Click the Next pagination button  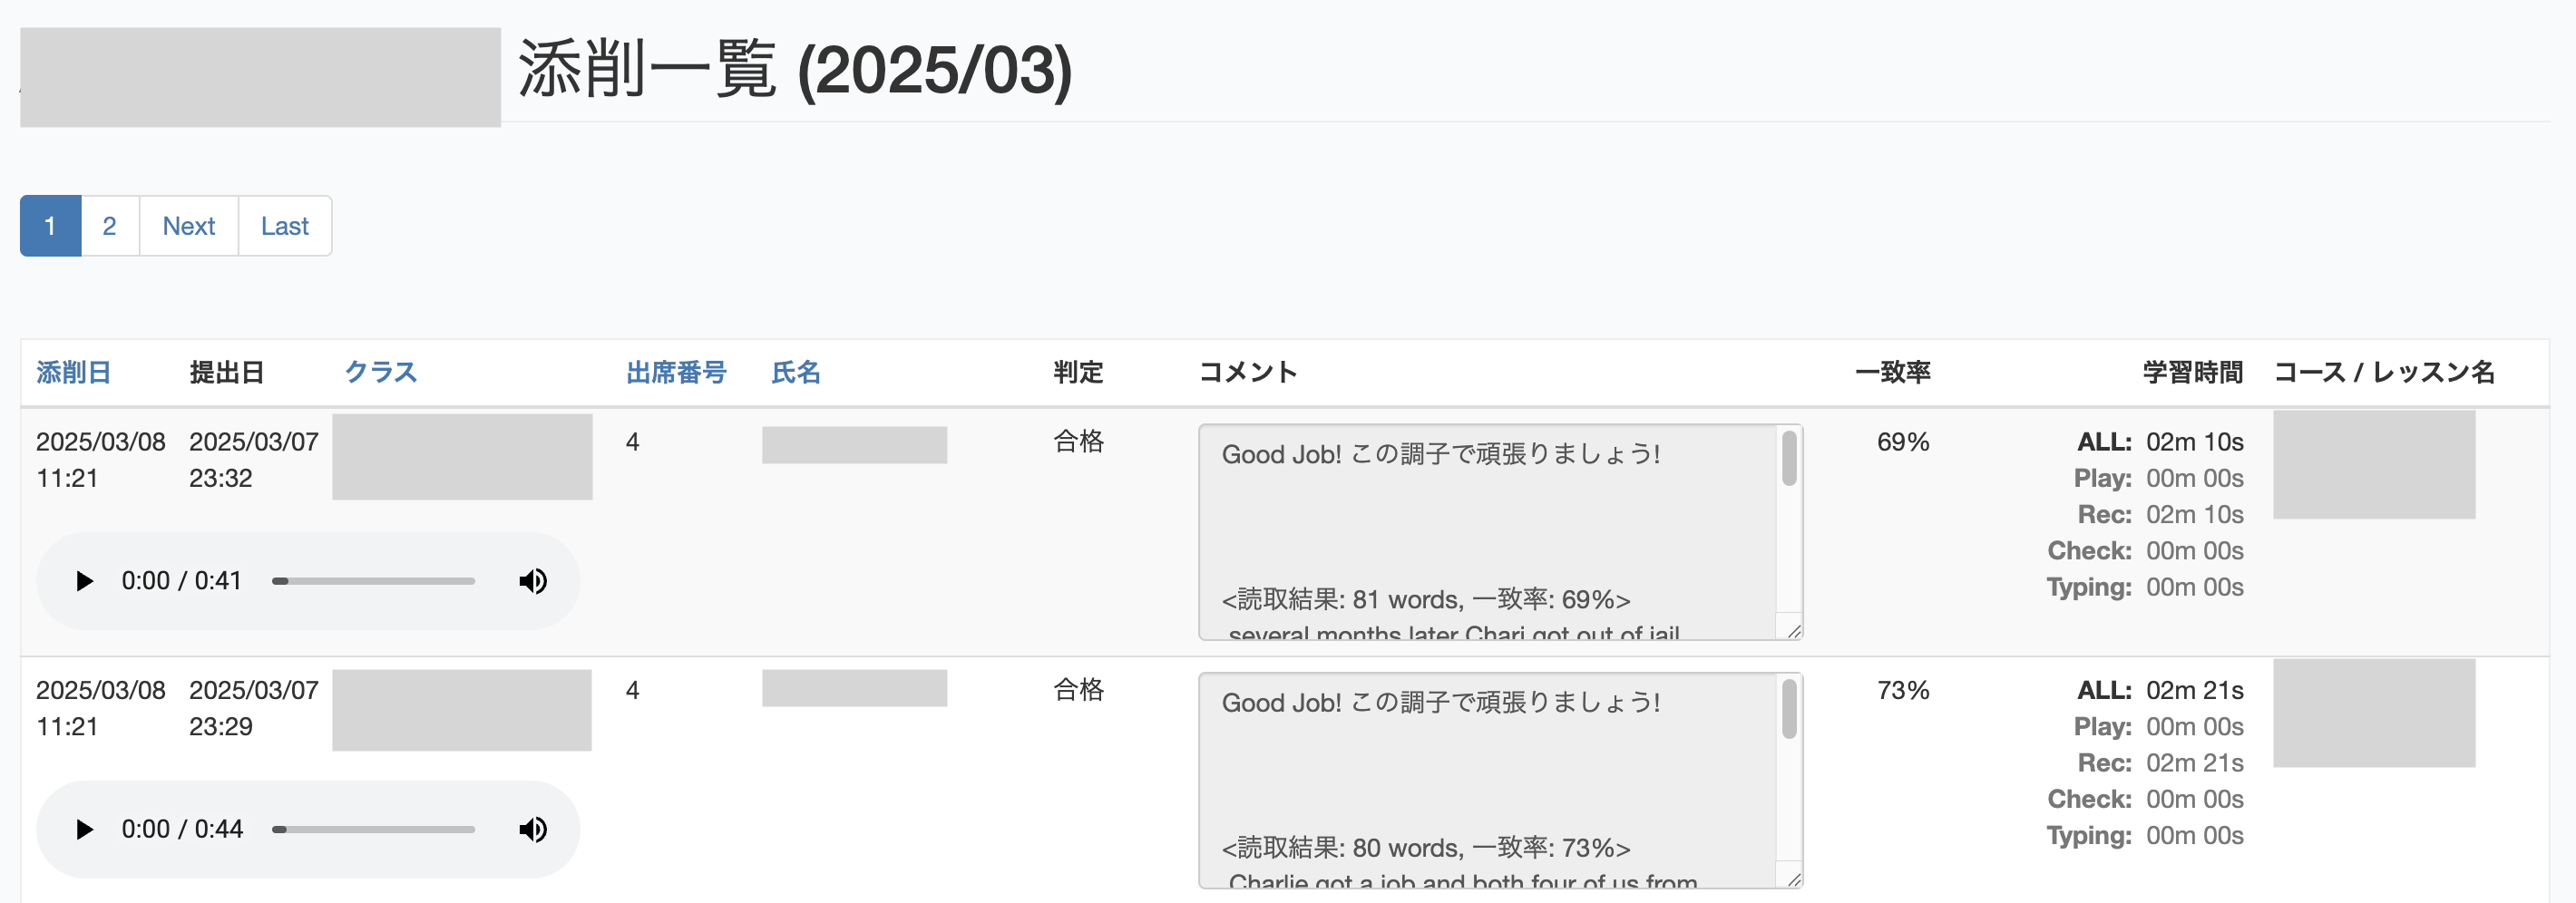[x=189, y=226]
